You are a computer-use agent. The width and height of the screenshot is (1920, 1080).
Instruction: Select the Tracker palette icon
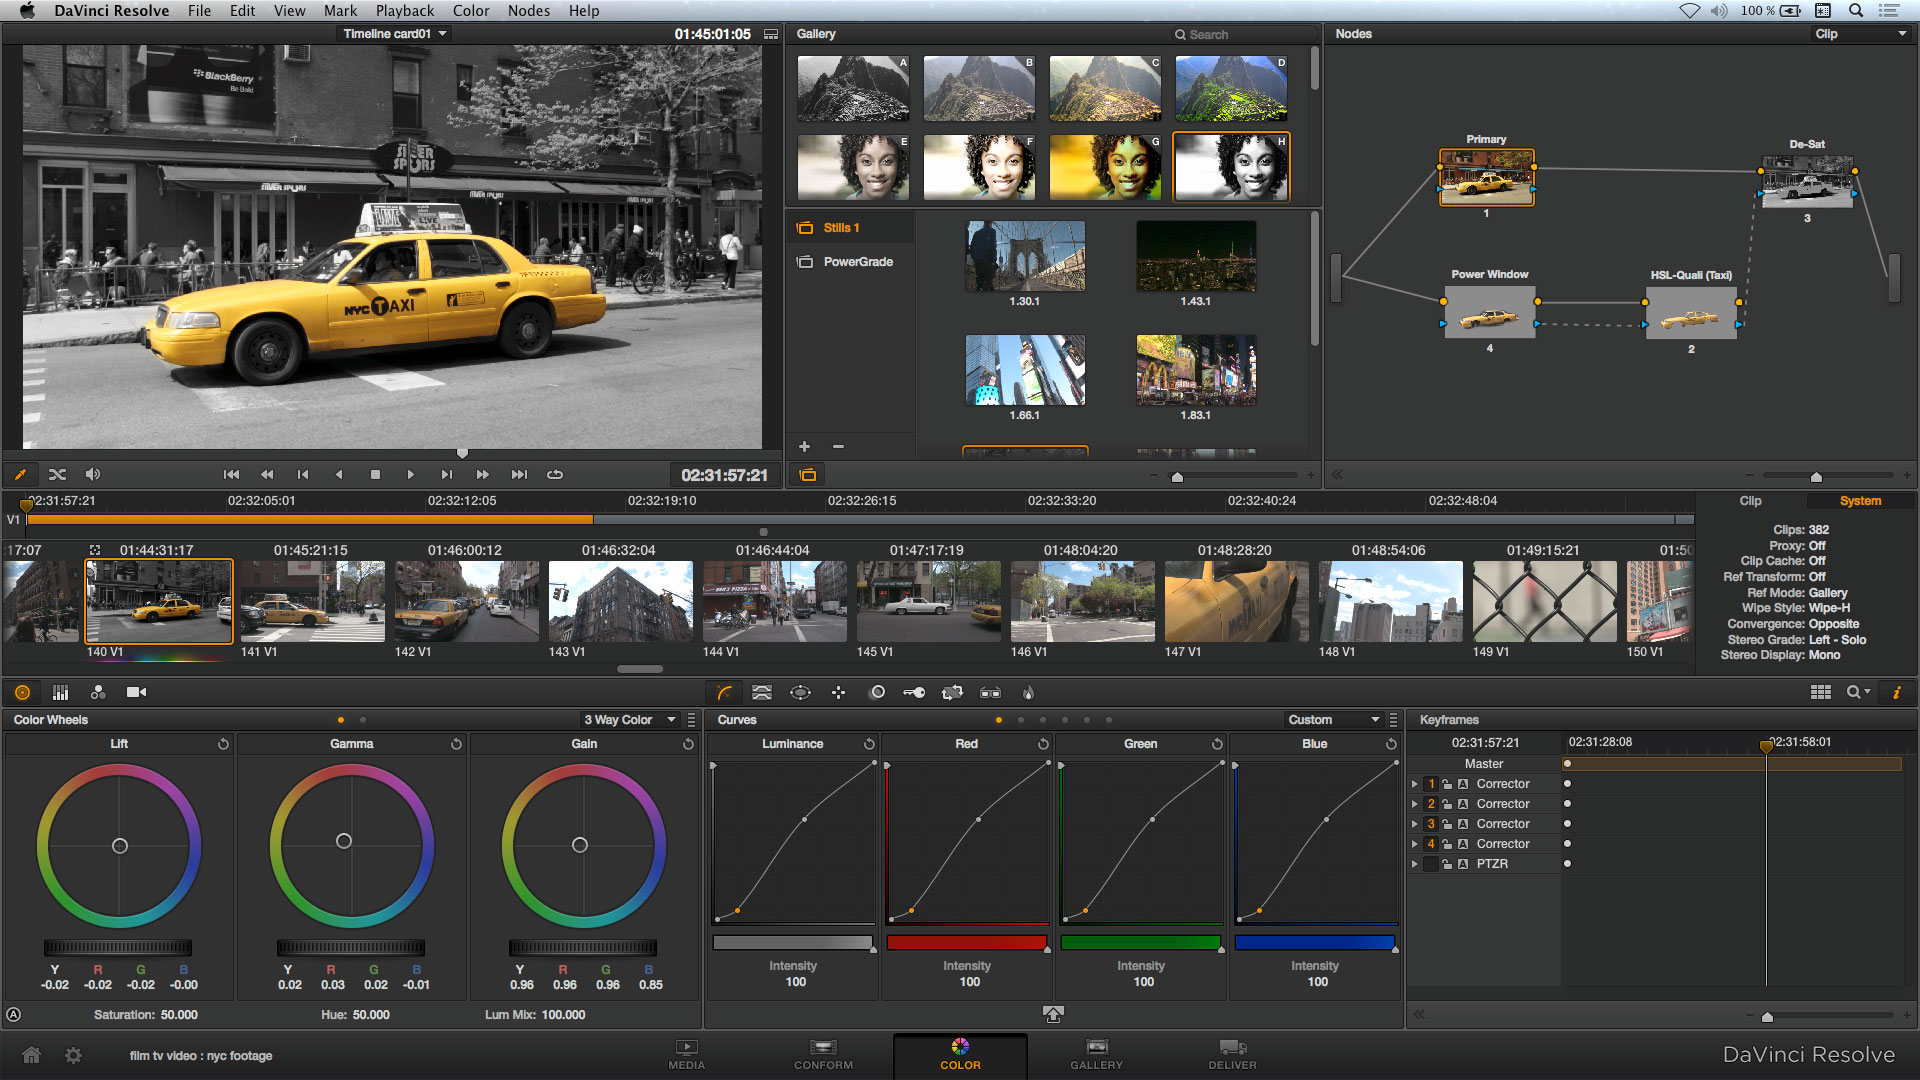[838, 692]
